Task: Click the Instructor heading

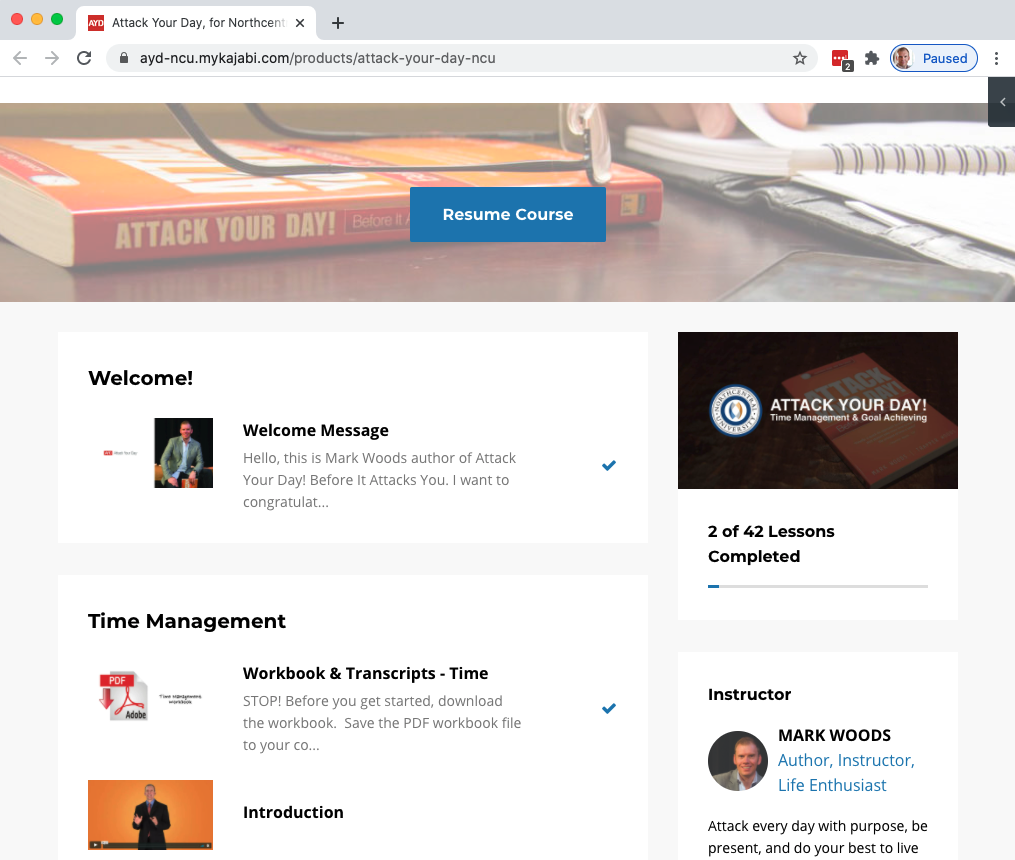Action: coord(749,694)
